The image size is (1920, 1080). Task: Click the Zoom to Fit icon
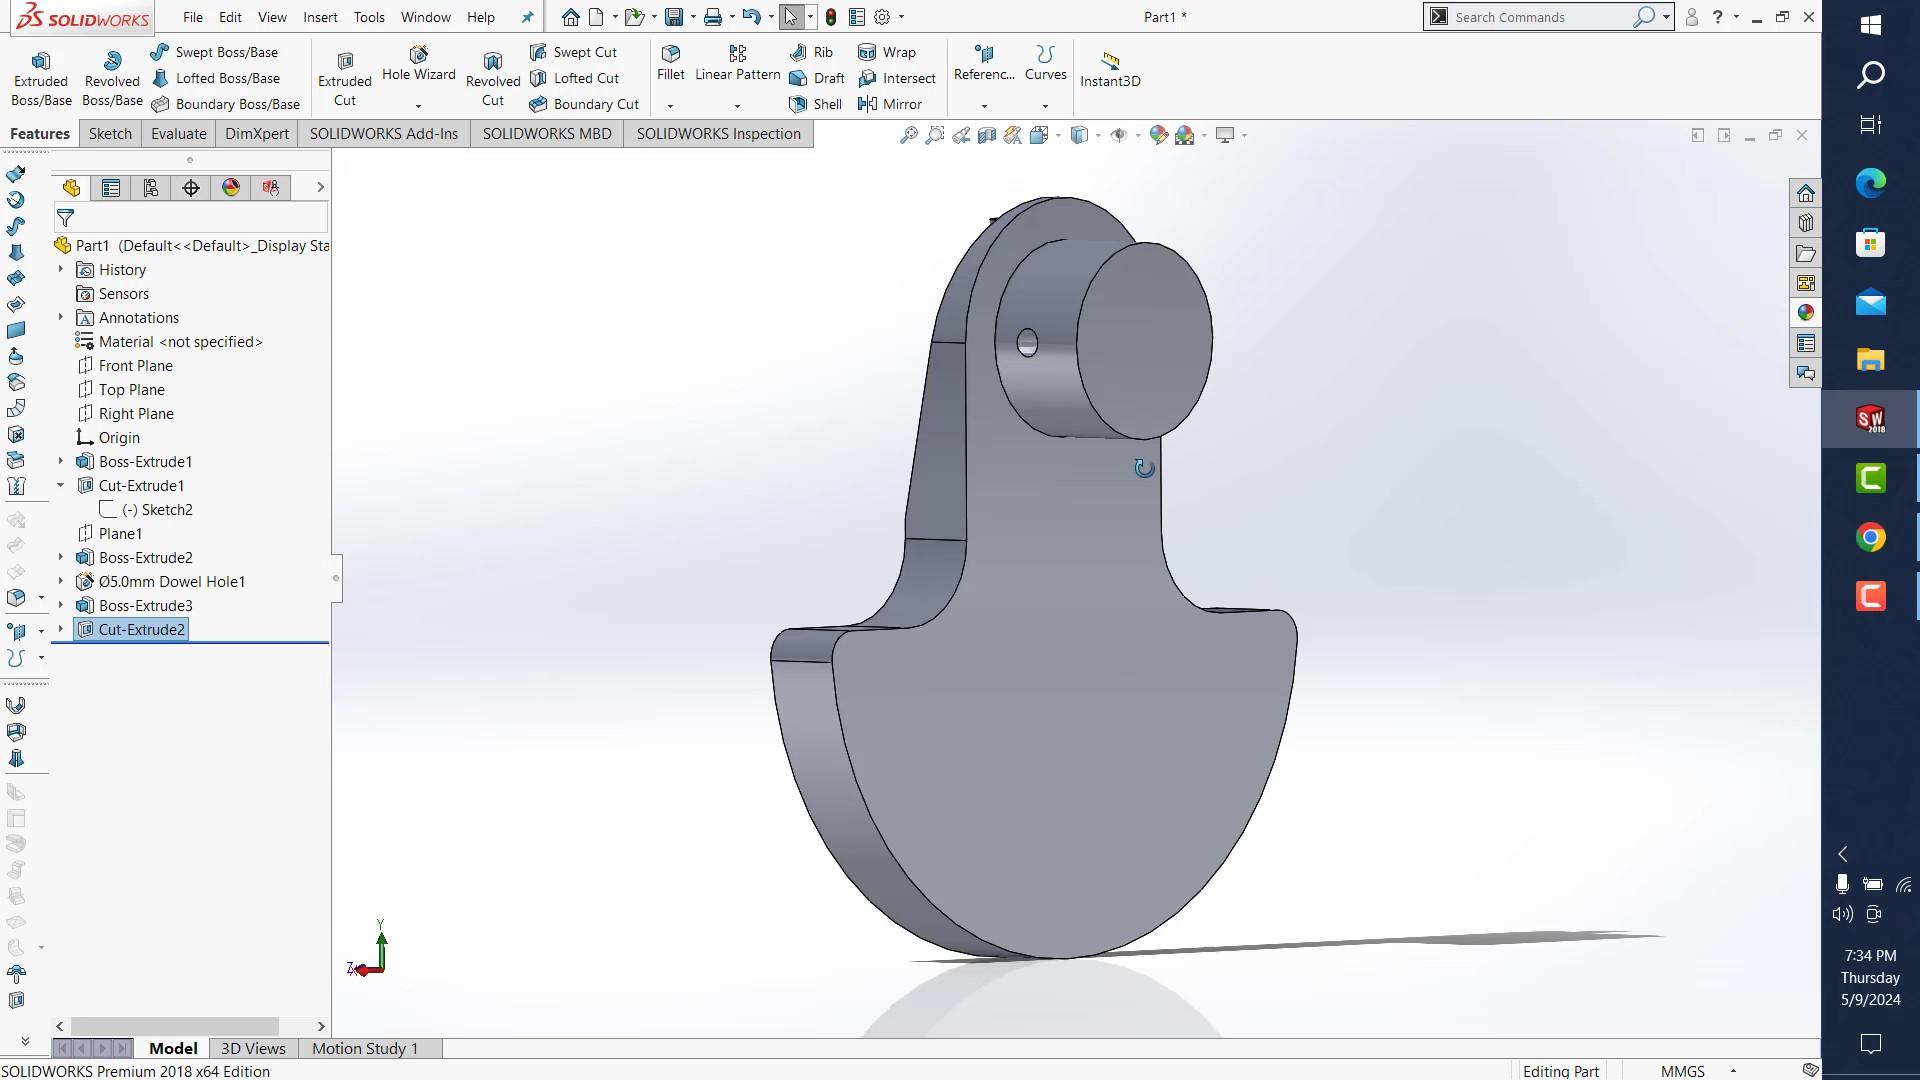coord(908,135)
